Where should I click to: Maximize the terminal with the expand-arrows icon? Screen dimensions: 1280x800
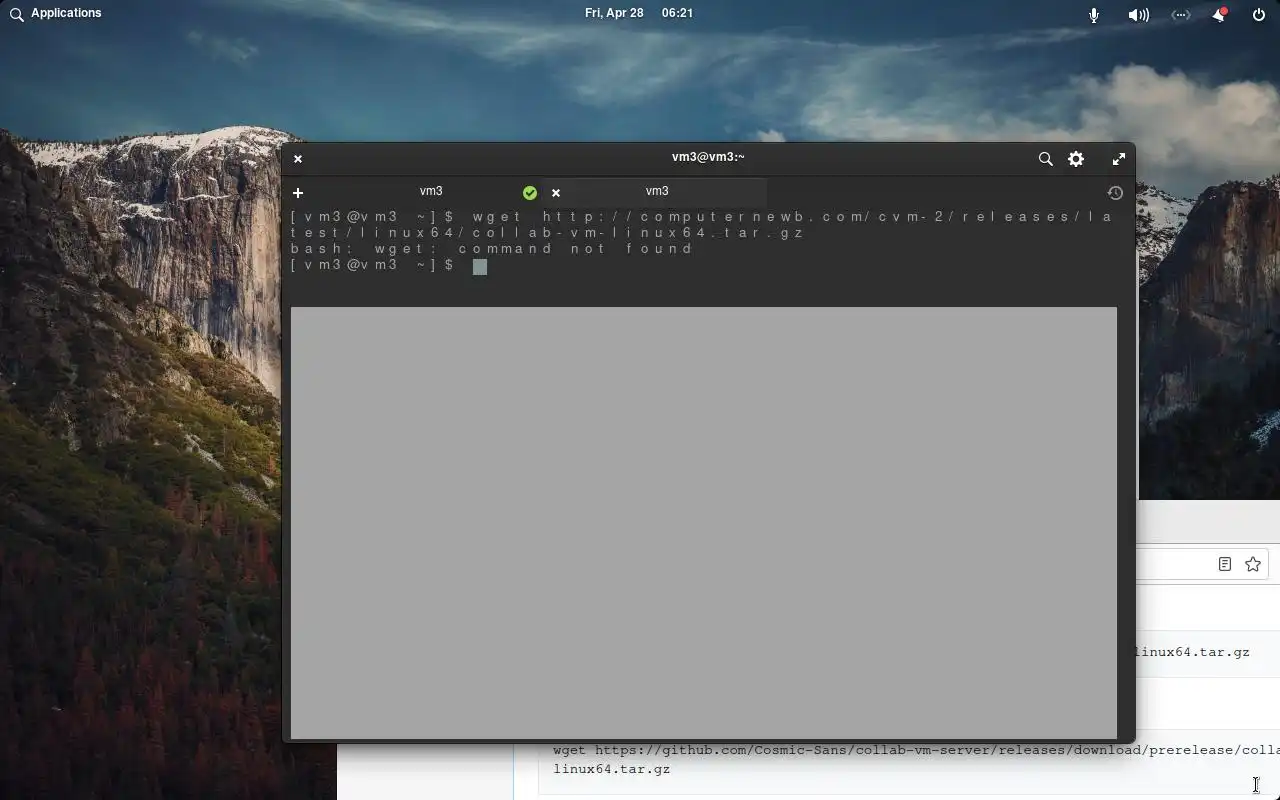coord(1119,159)
